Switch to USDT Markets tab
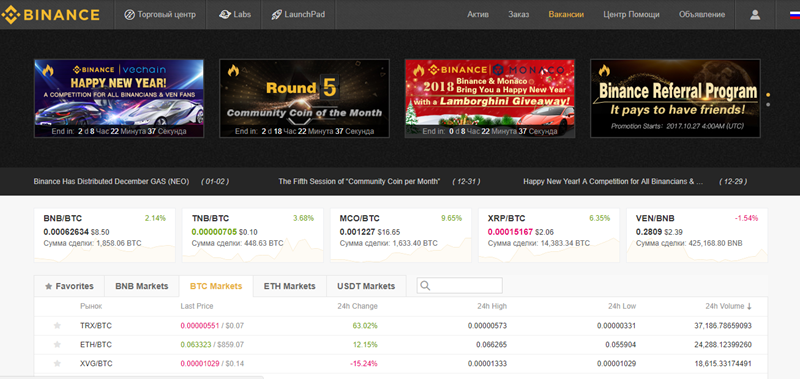This screenshot has width=800, height=379. point(366,286)
